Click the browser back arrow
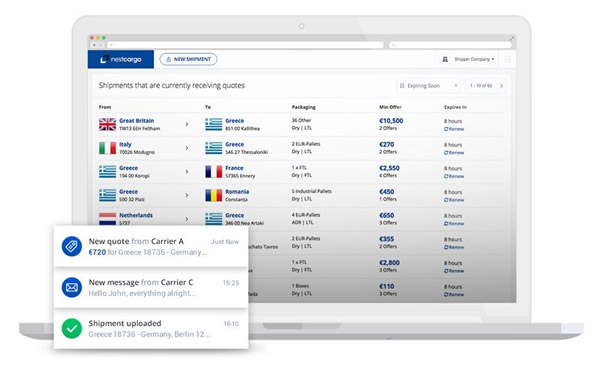This screenshot has width=600, height=365. pyautogui.click(x=94, y=45)
